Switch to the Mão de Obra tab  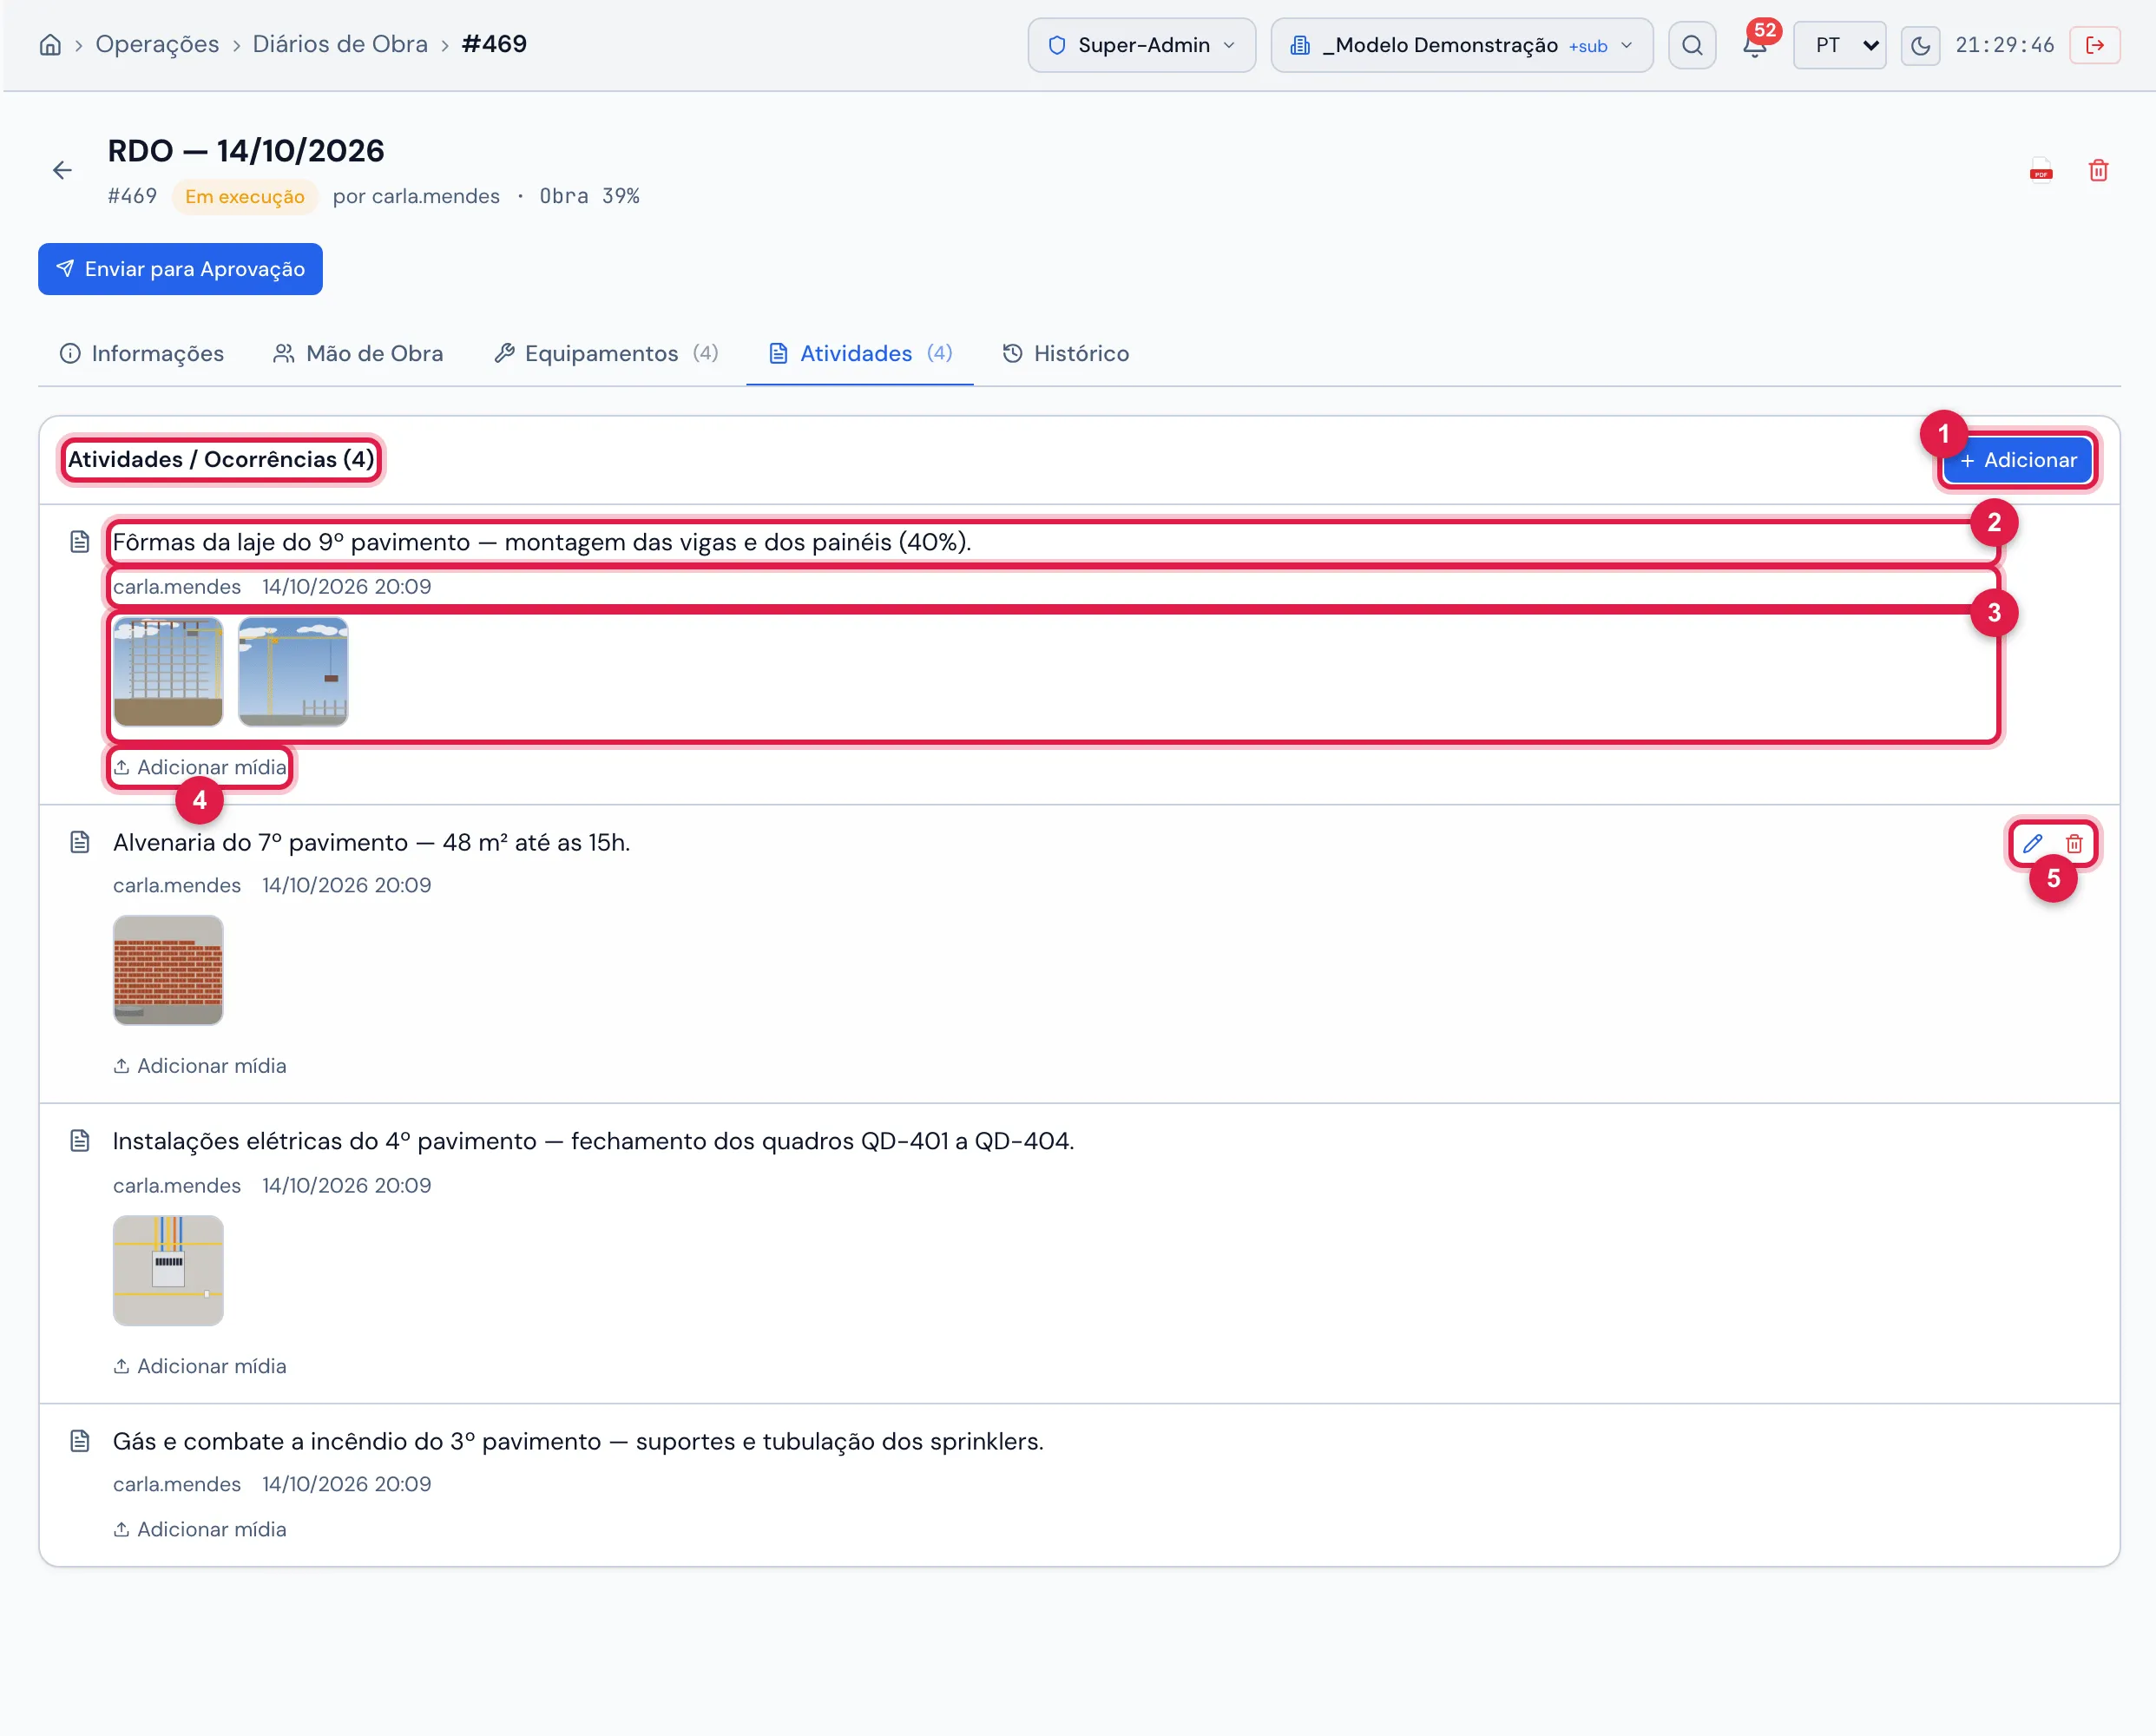[x=358, y=353]
